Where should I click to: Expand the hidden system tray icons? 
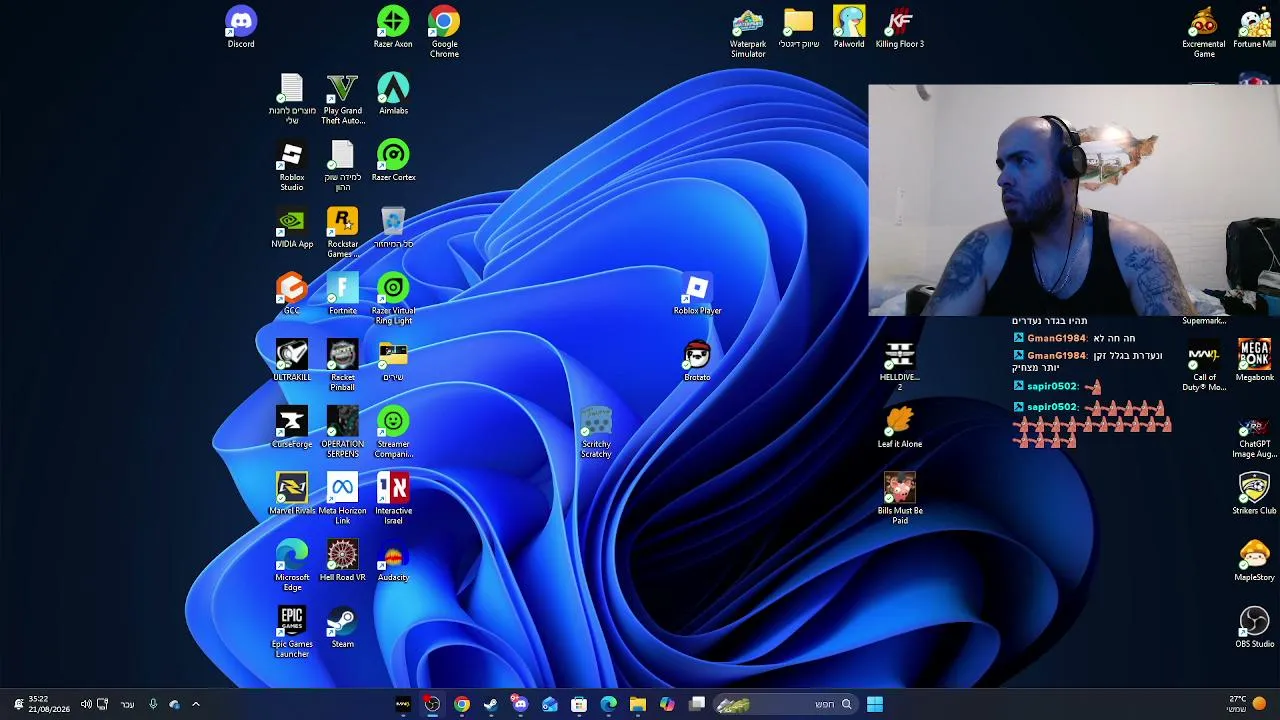click(x=196, y=704)
